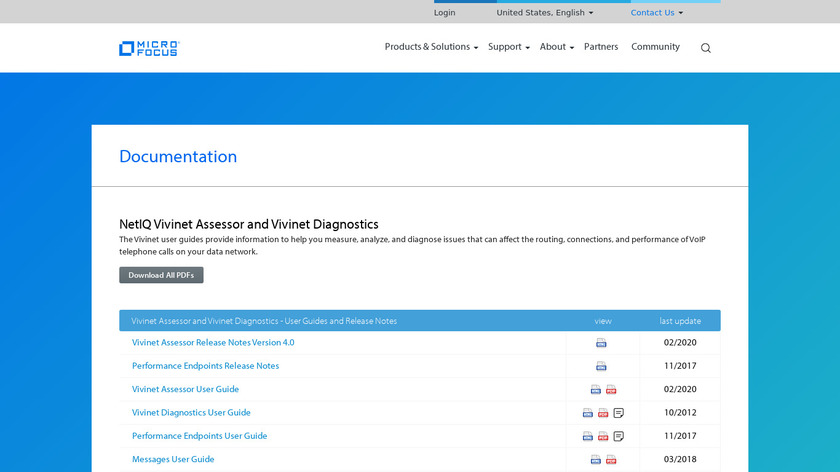
Task: Open HTML version of Vivinet Assessor User Guide
Action: (596, 389)
